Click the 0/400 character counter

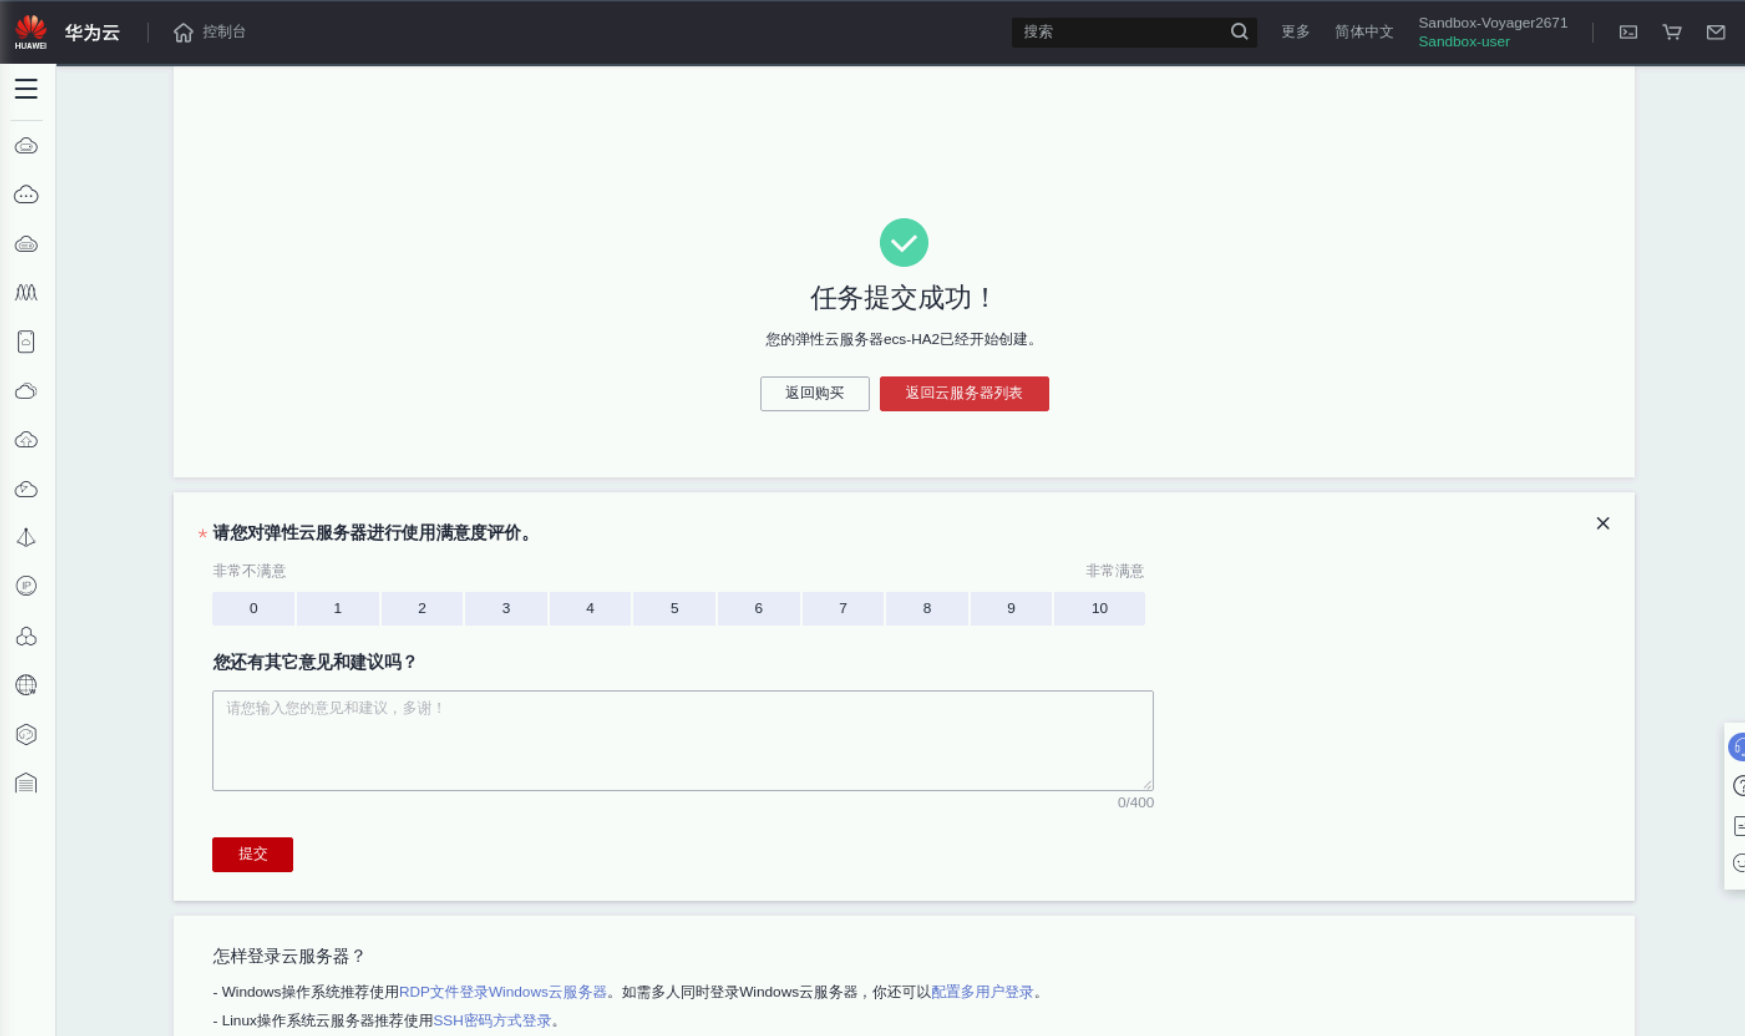click(1136, 803)
